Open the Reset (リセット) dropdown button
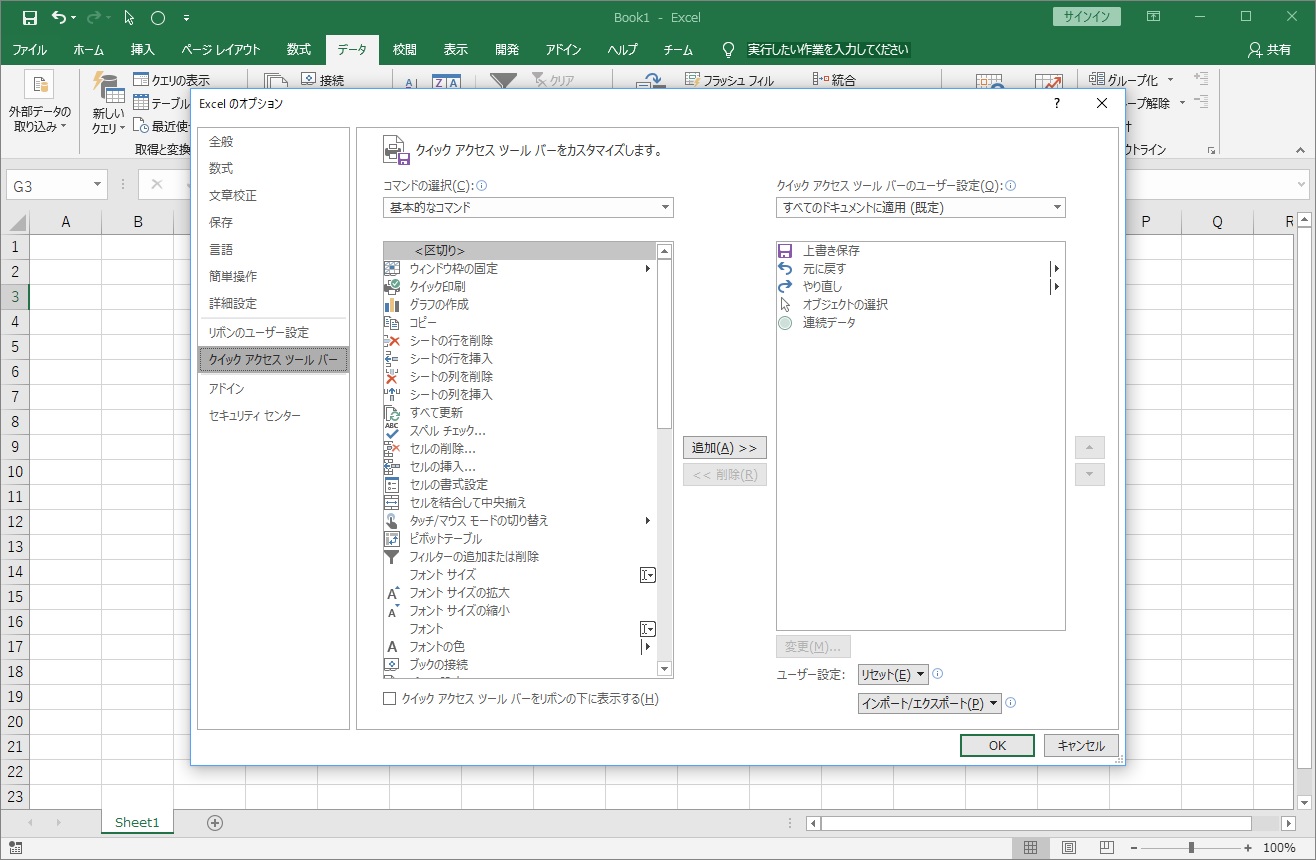The height and width of the screenshot is (860, 1316). pyautogui.click(x=893, y=674)
